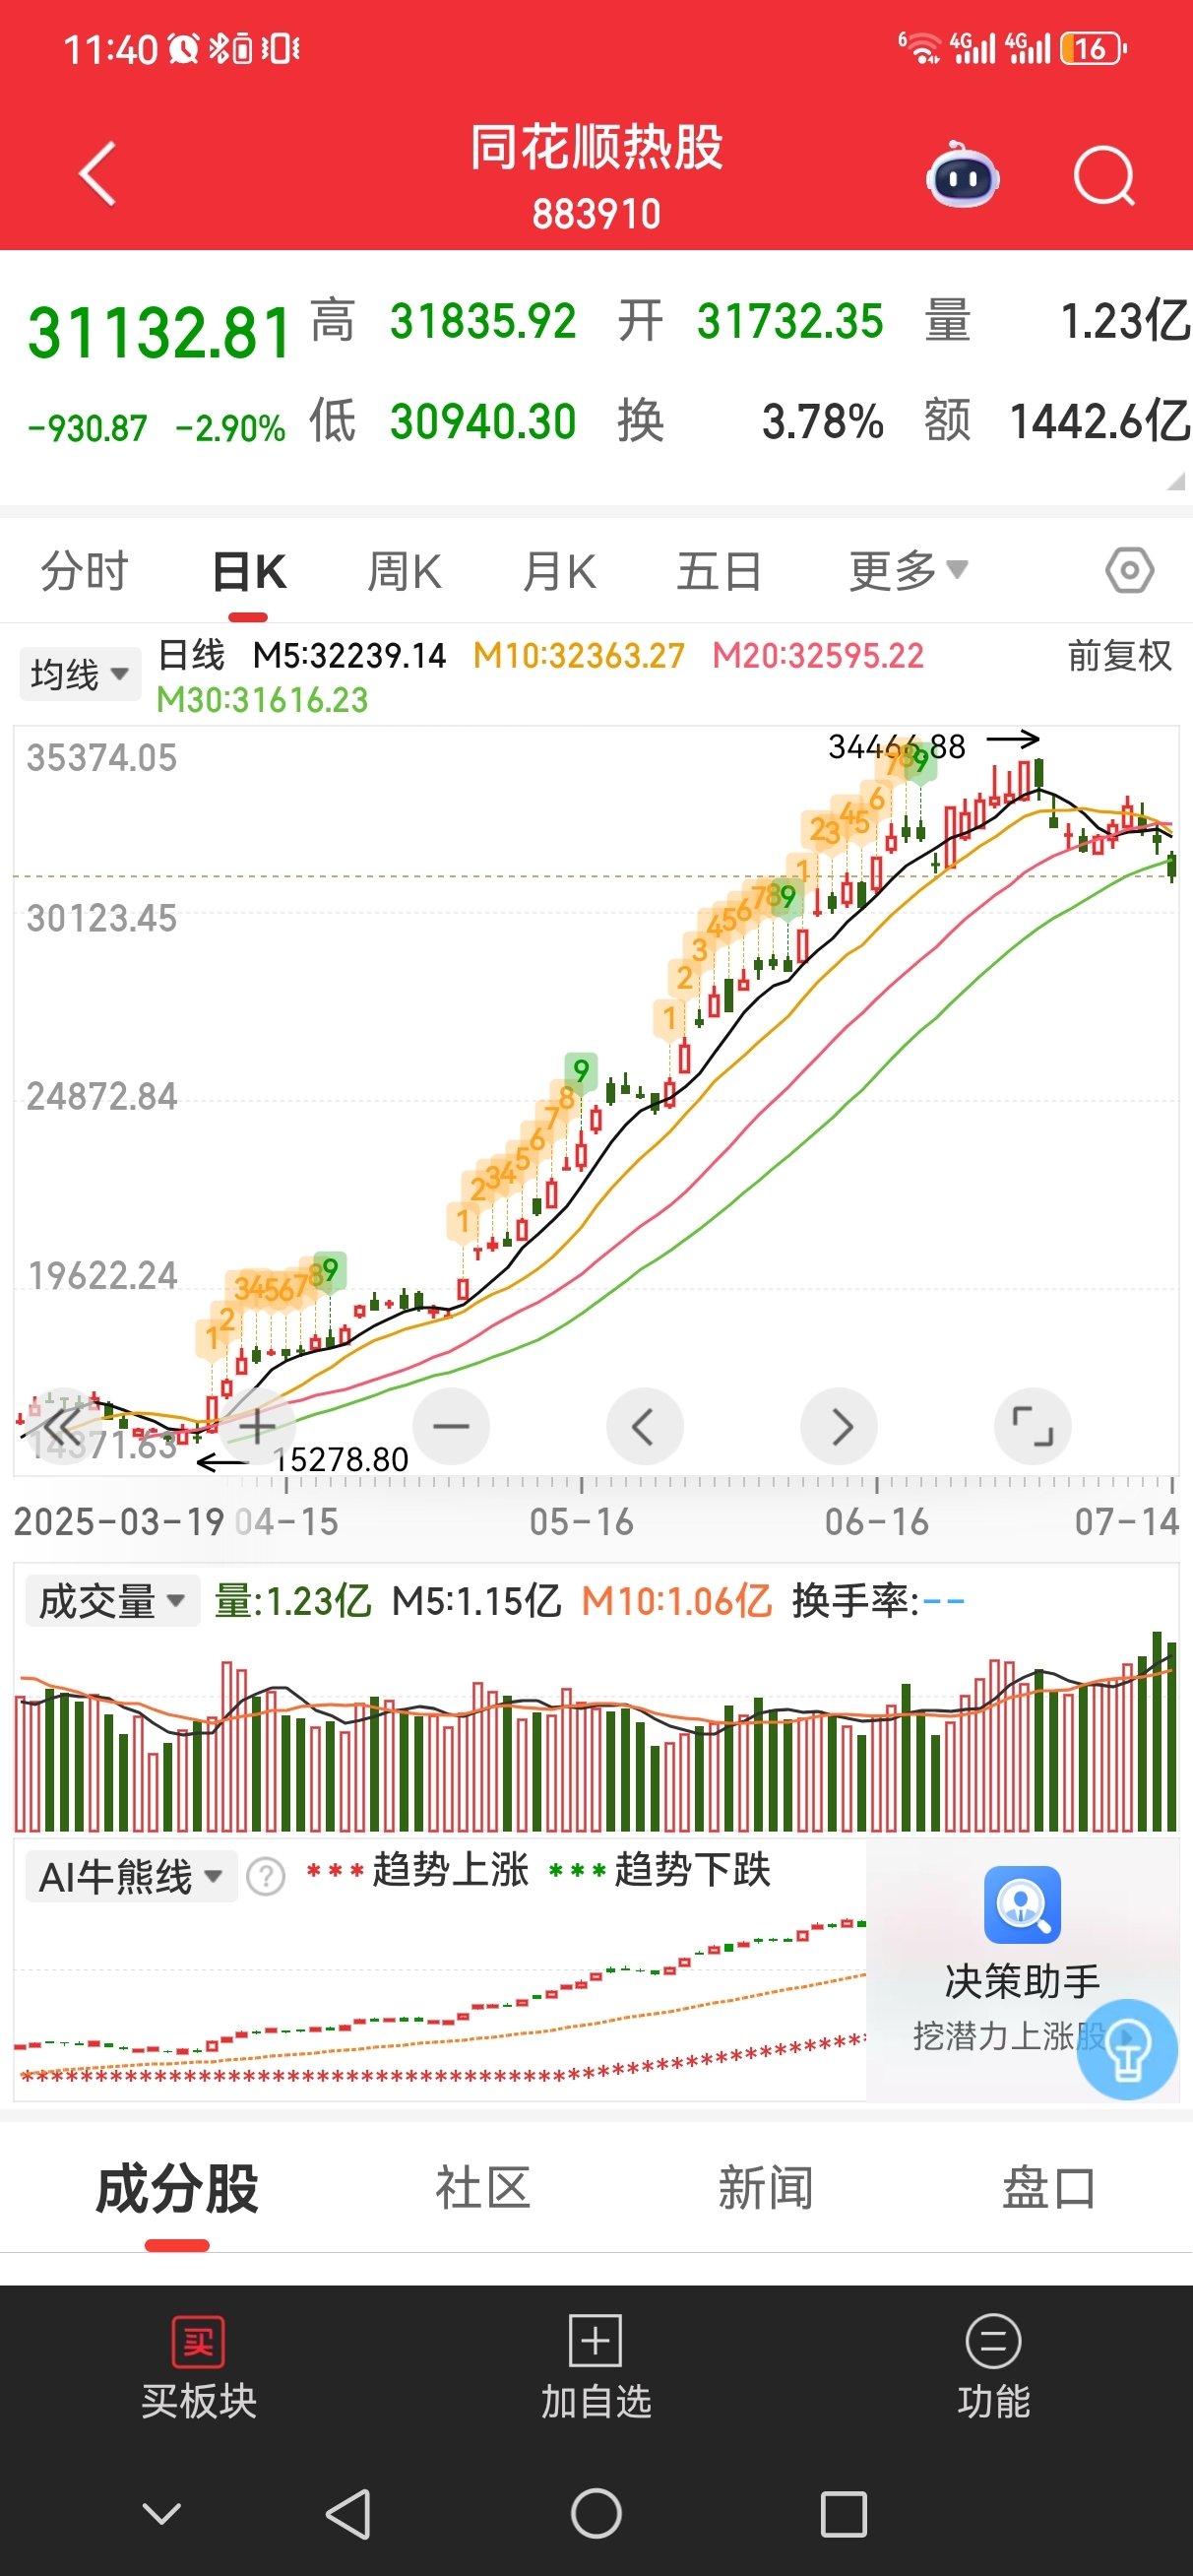Tap Android home circle button
Image resolution: width=1193 pixels, height=2576 pixels.
tap(596, 2513)
